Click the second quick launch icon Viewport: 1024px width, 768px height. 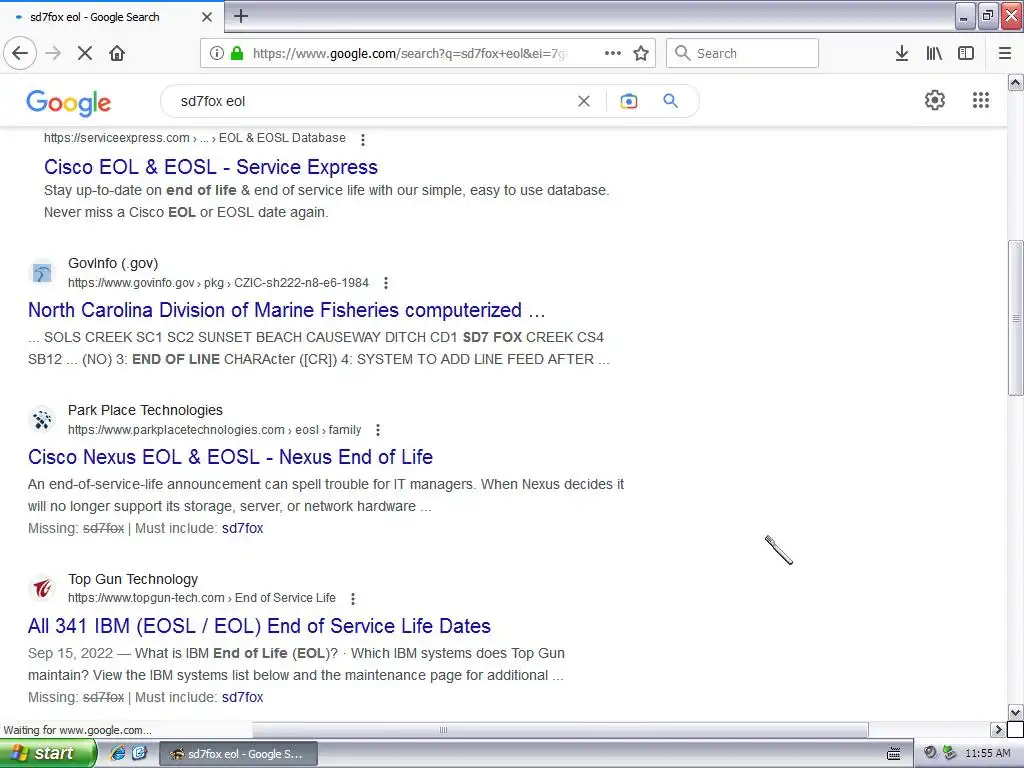pos(139,754)
